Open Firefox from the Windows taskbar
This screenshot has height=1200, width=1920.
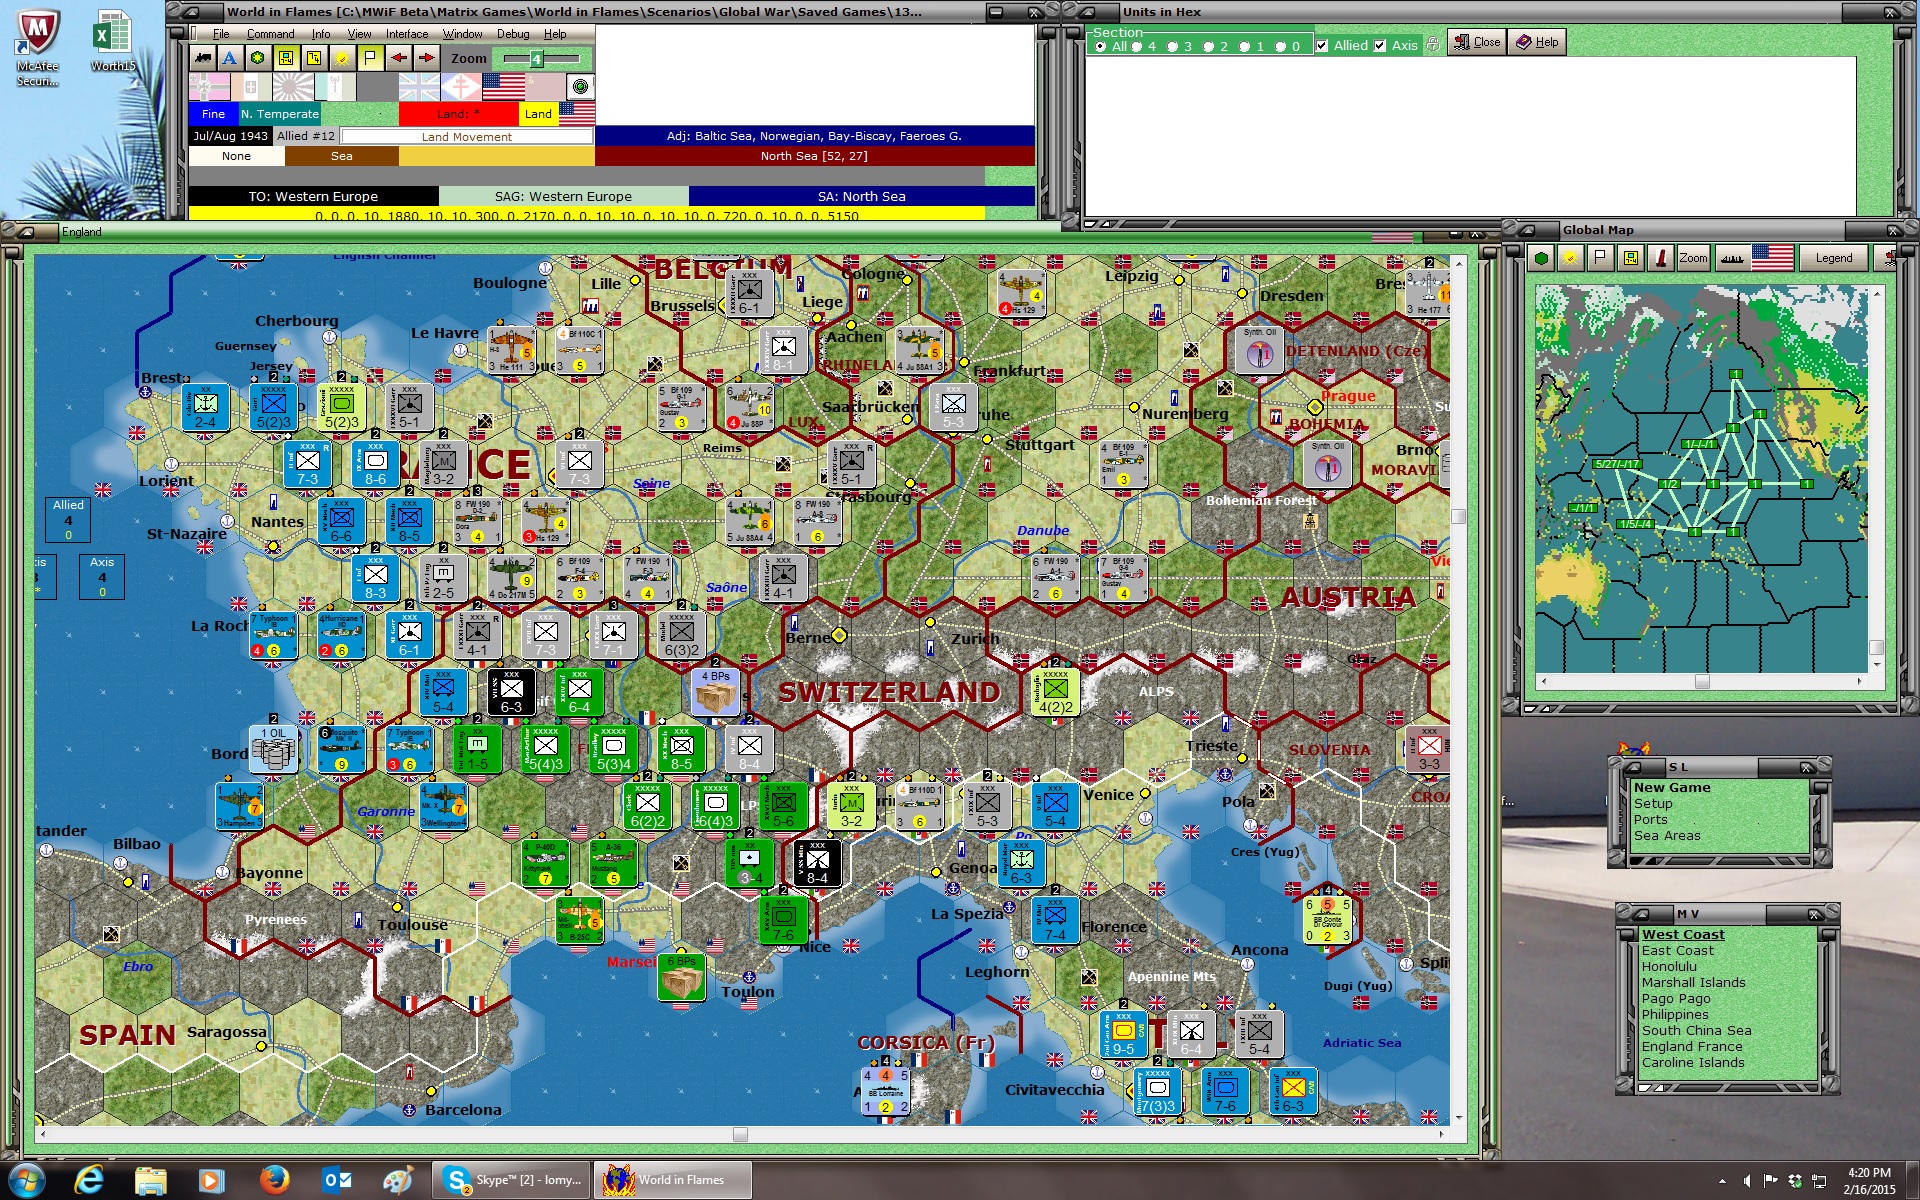click(274, 1180)
